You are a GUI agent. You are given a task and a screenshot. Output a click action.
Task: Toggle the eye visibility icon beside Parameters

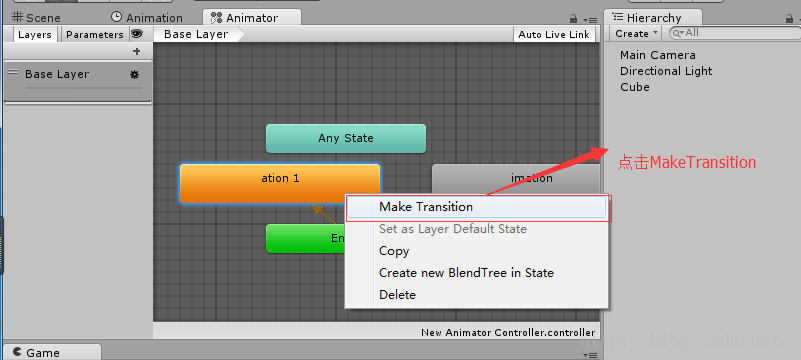(x=136, y=34)
